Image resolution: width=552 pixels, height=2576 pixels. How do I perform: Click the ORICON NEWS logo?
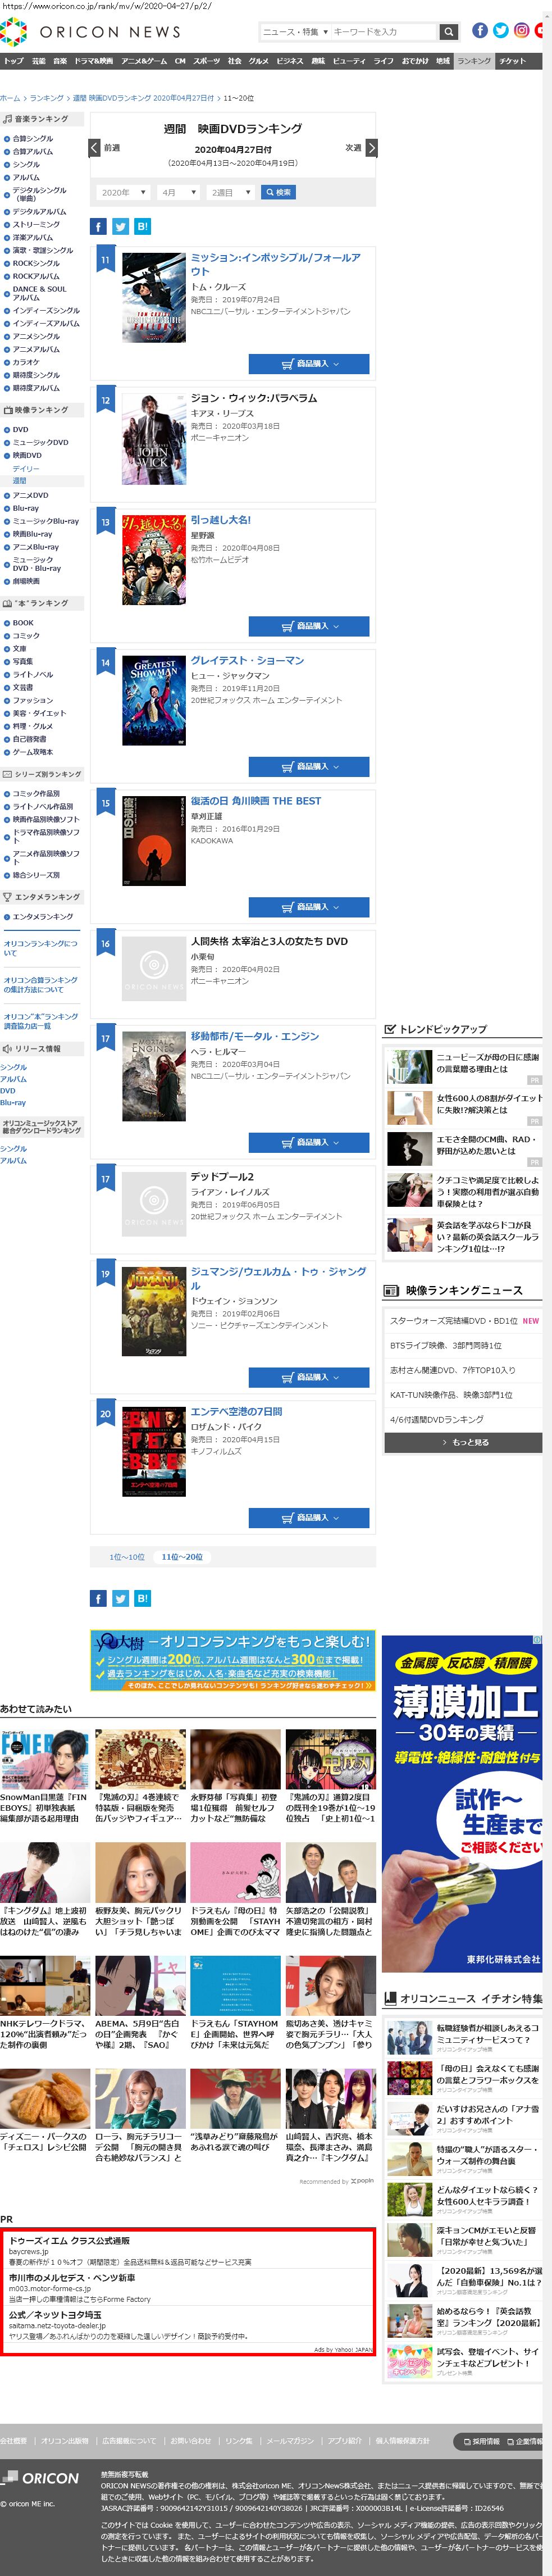pos(92,32)
